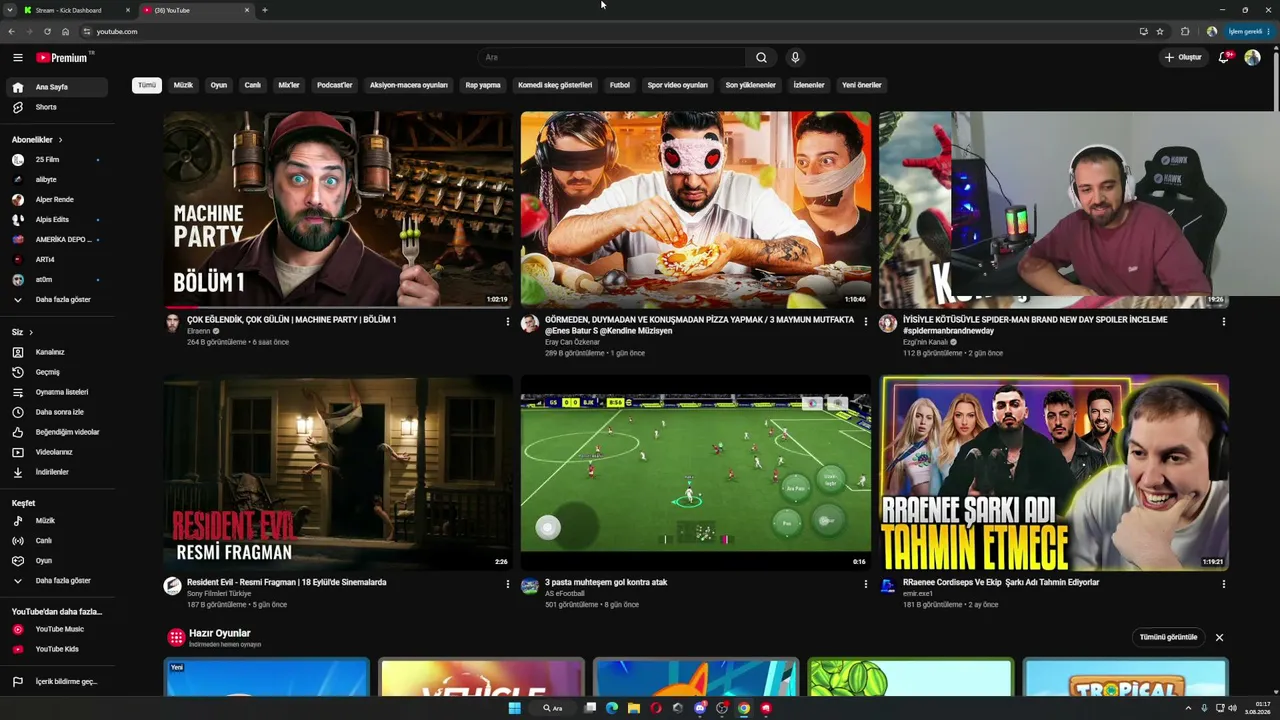Viewport: 1280px width, 720px height.
Task: Open Kanalınız in the sidebar
Action: coord(56,352)
